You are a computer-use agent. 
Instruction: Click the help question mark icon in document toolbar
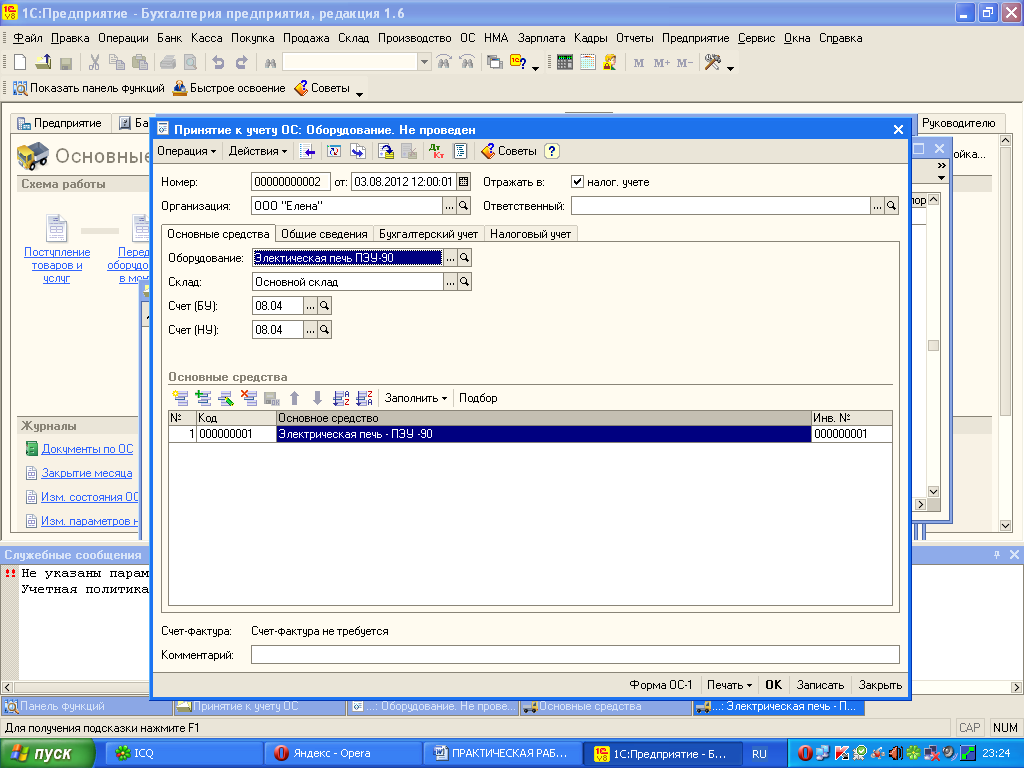pyautogui.click(x=552, y=151)
